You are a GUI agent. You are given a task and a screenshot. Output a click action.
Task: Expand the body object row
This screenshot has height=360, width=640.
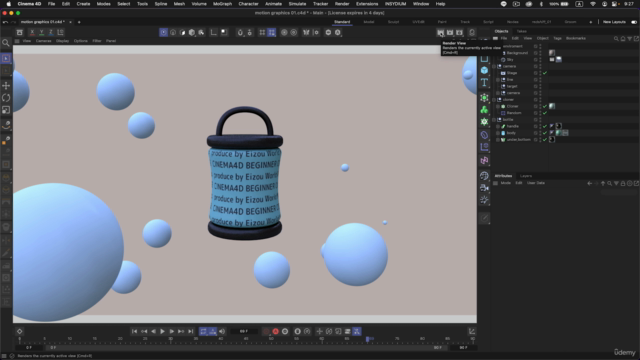click(498, 133)
